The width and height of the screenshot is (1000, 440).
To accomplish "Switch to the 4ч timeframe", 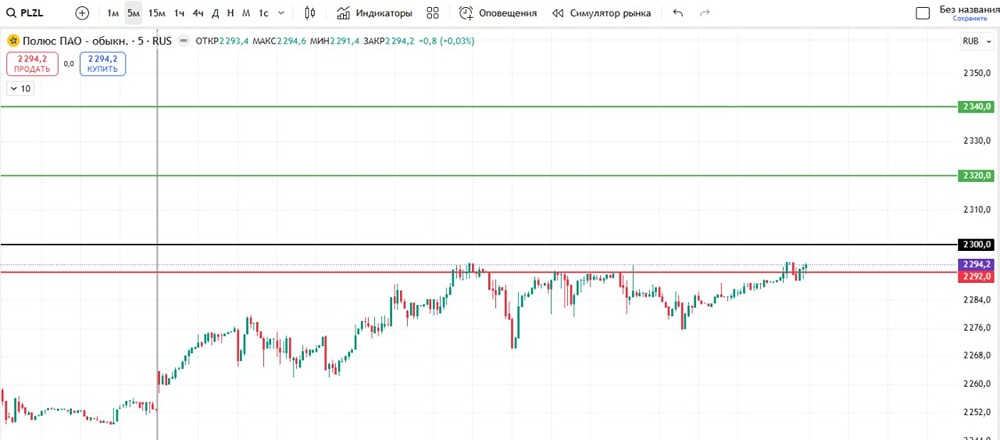I will [x=198, y=13].
